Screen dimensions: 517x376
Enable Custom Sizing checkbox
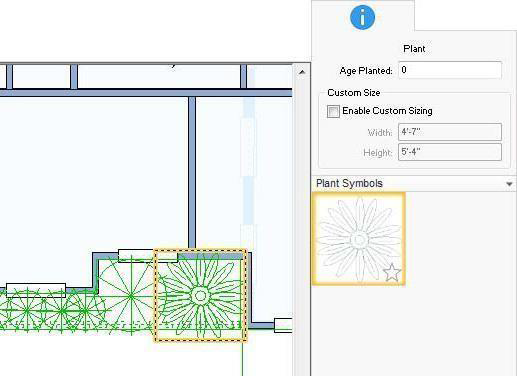coord(333,111)
